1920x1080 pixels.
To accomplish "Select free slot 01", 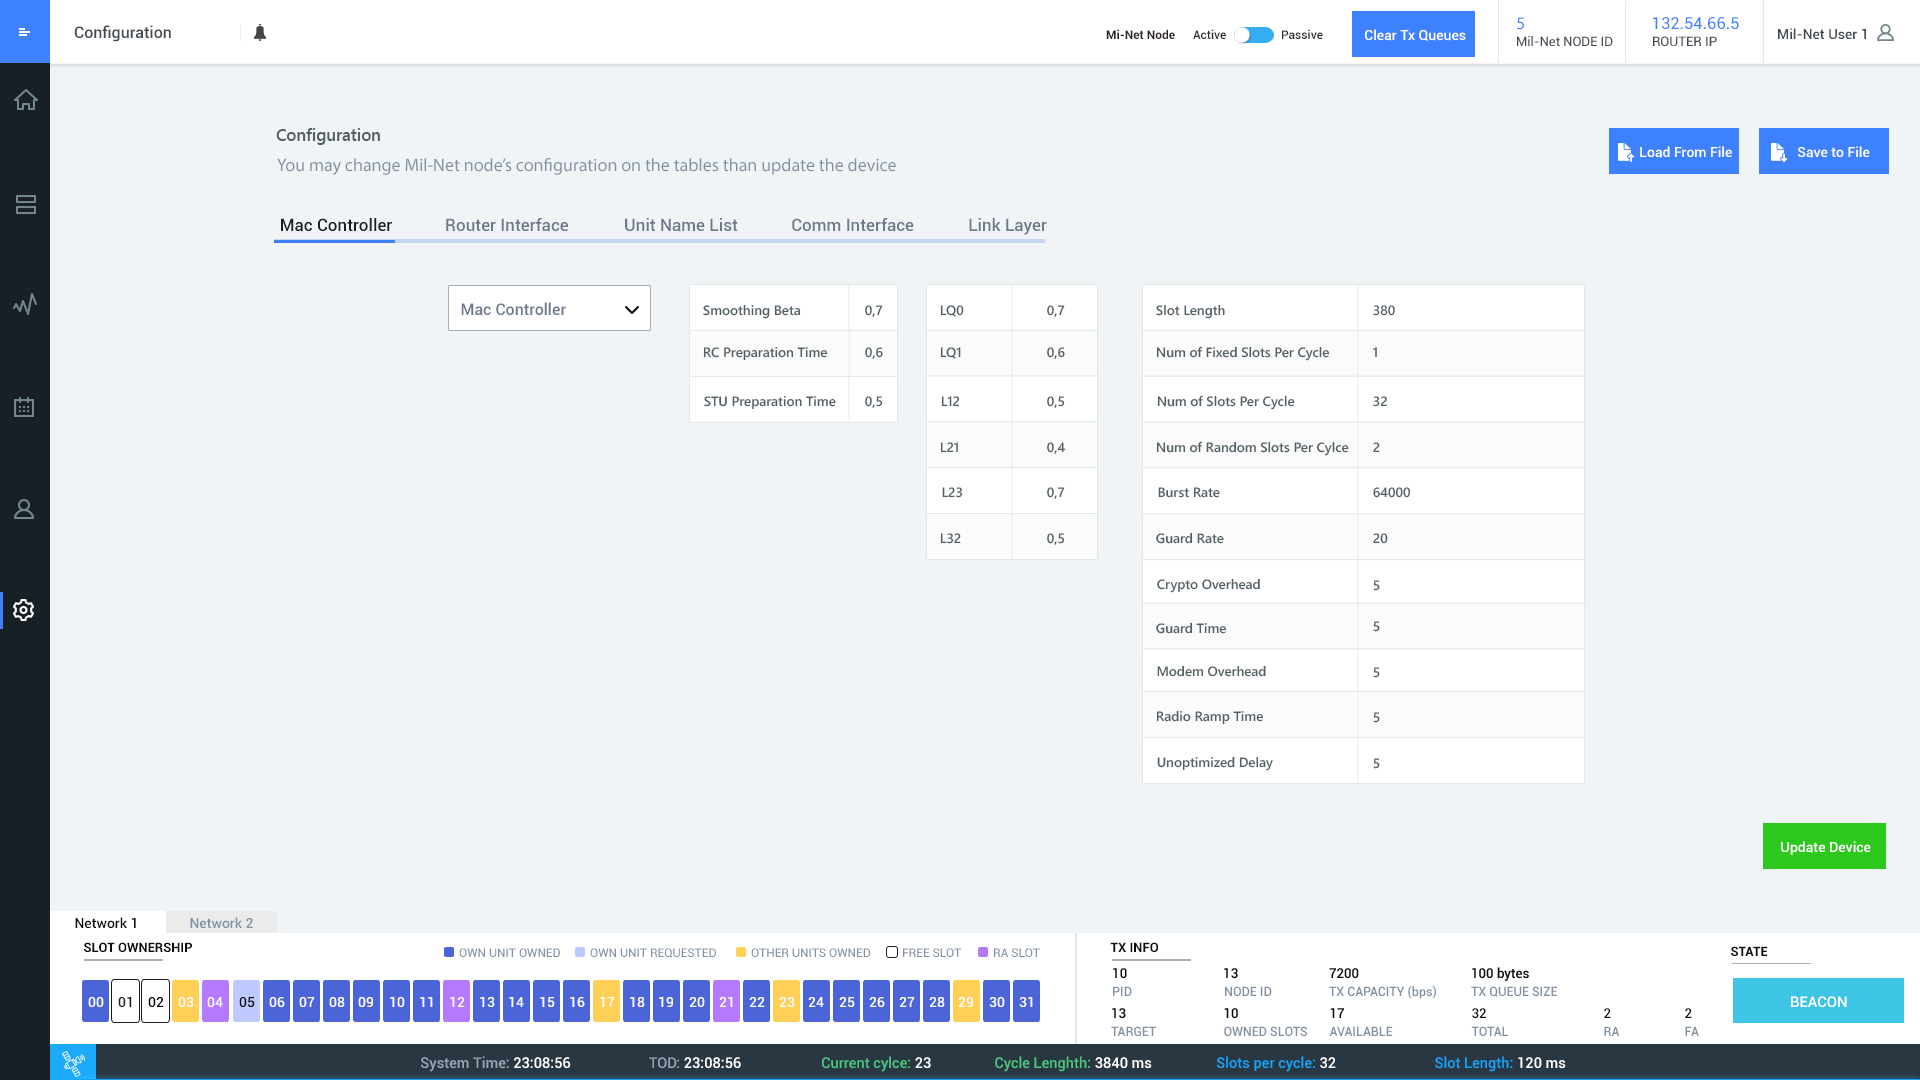I will [x=126, y=1001].
